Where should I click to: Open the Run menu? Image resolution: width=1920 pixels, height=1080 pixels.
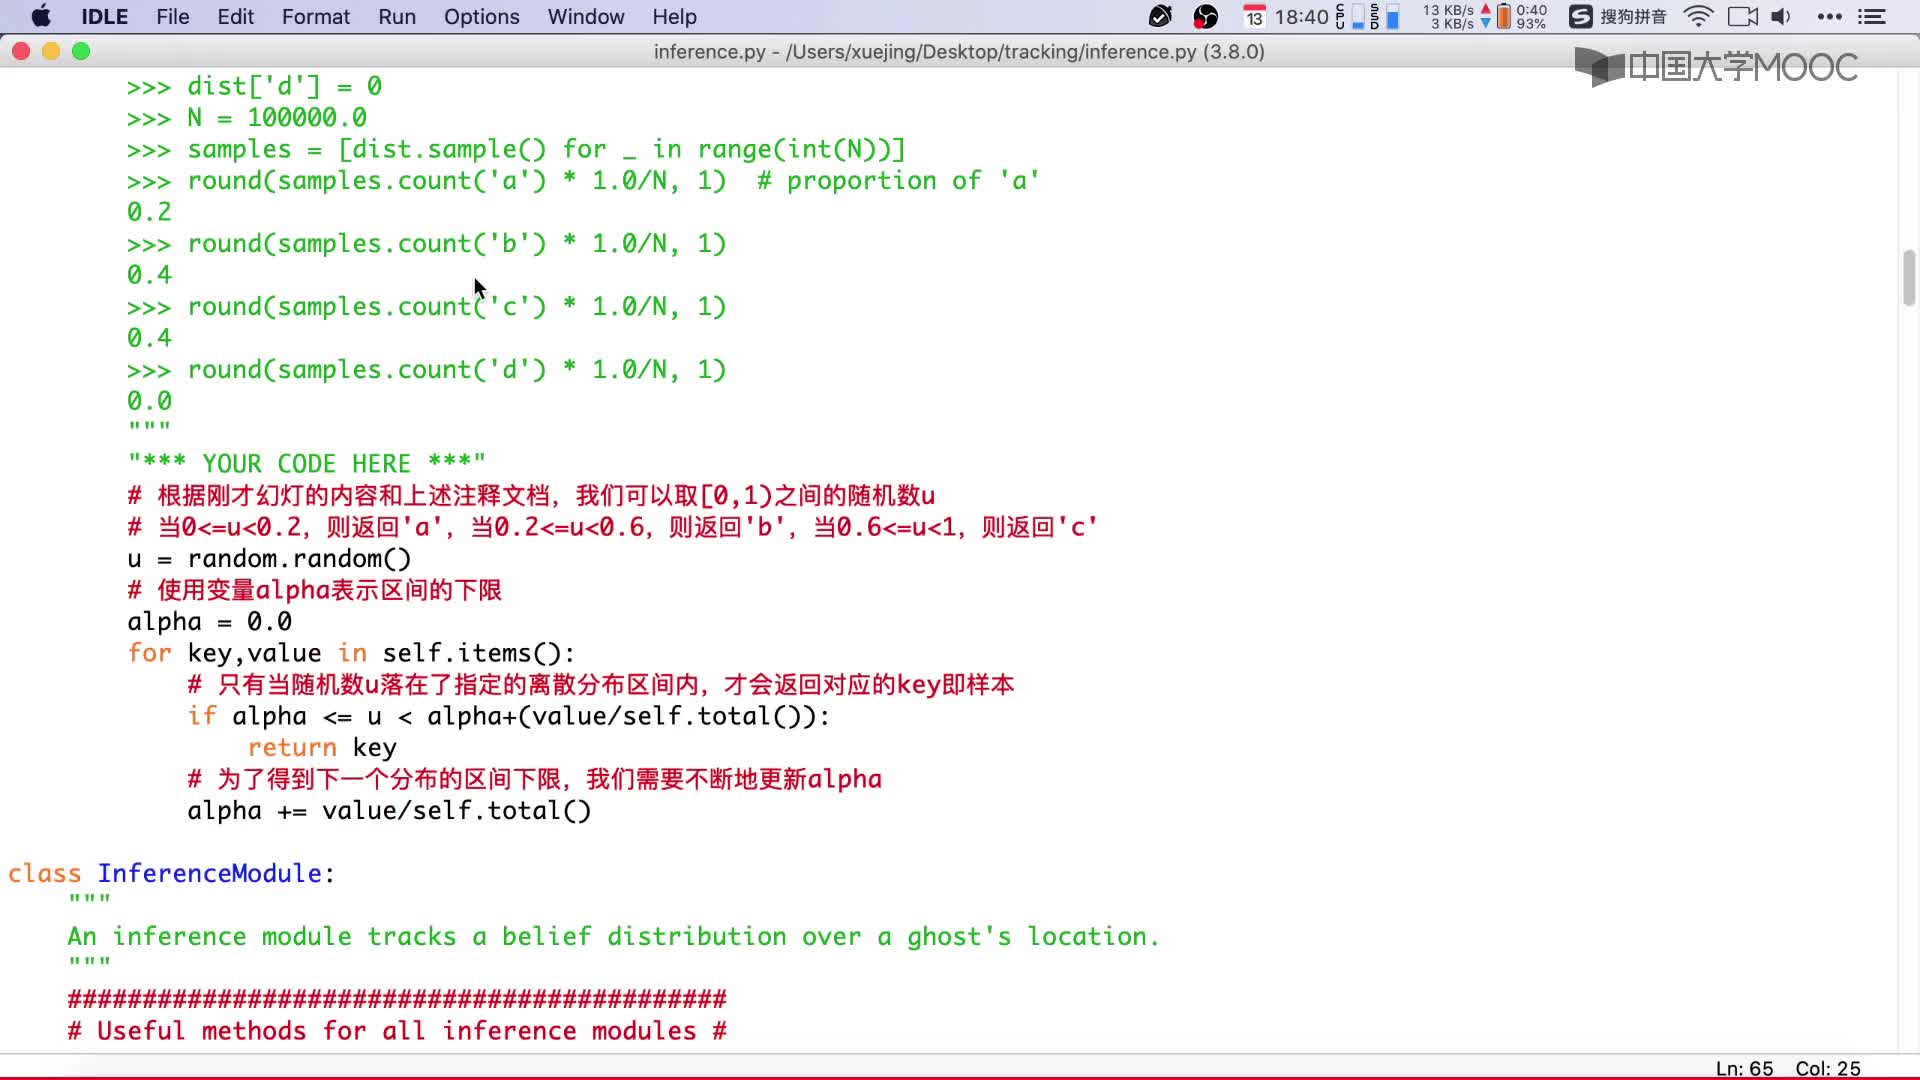coord(397,17)
